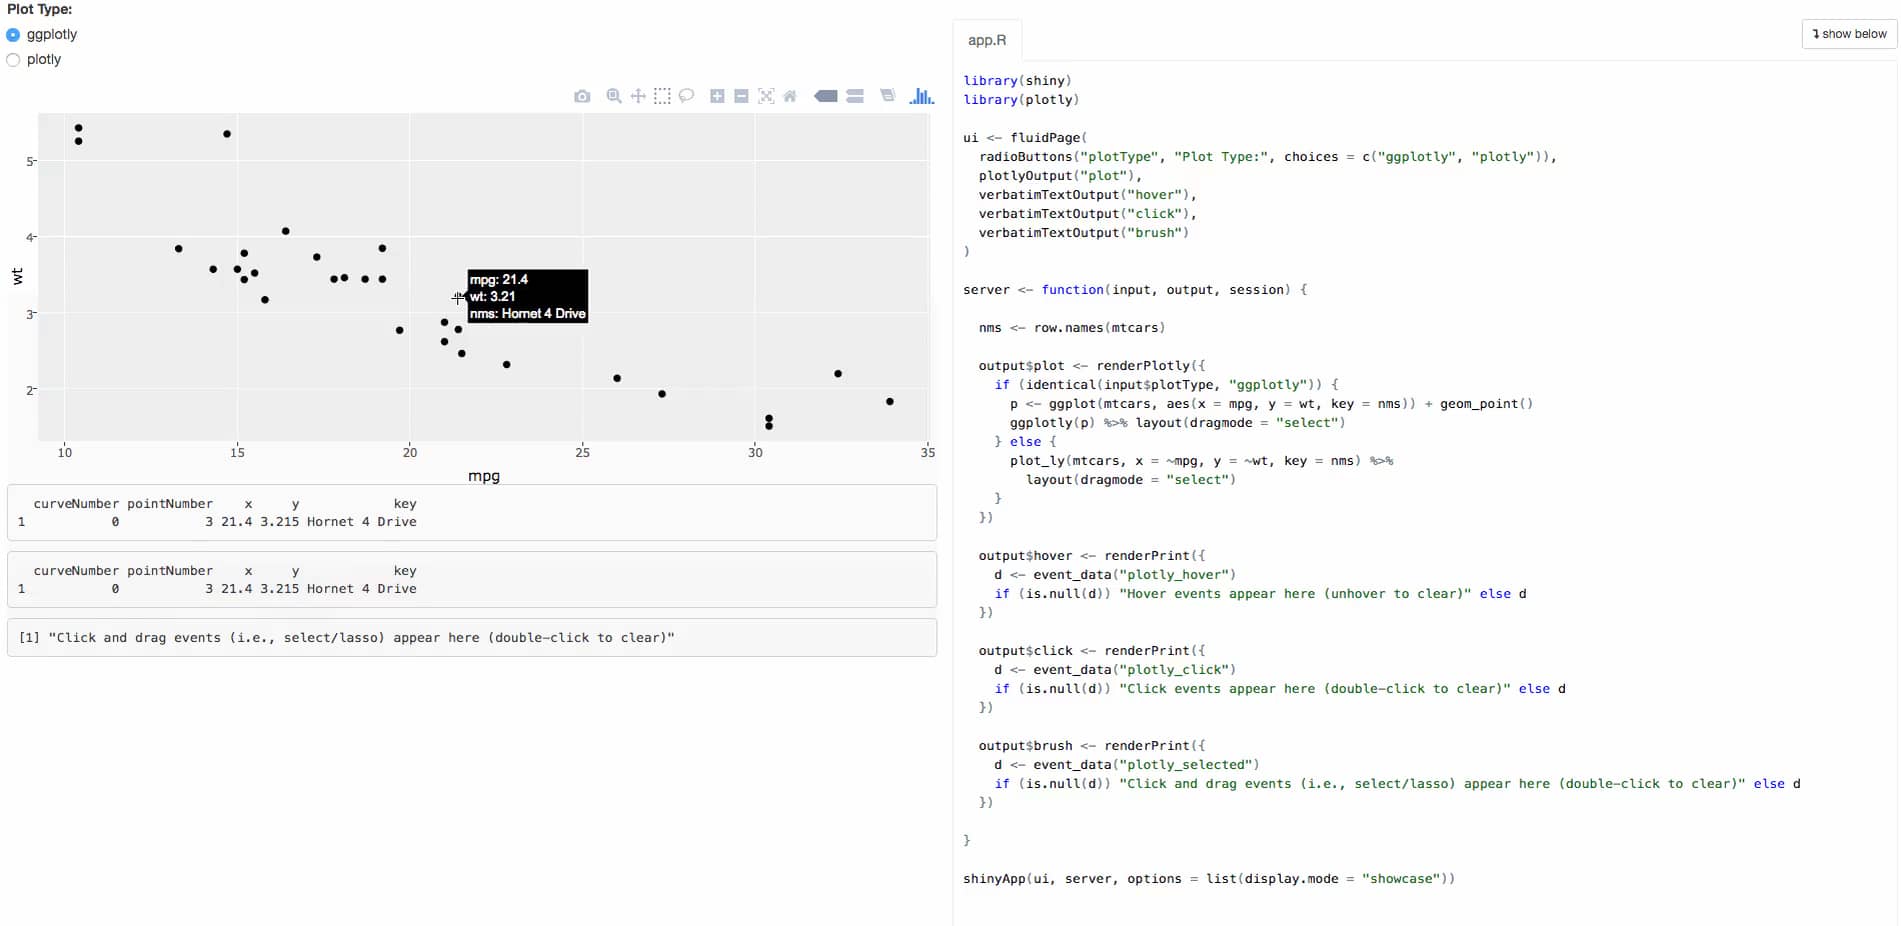Click the Hornet 4 Drive data point

(458, 298)
